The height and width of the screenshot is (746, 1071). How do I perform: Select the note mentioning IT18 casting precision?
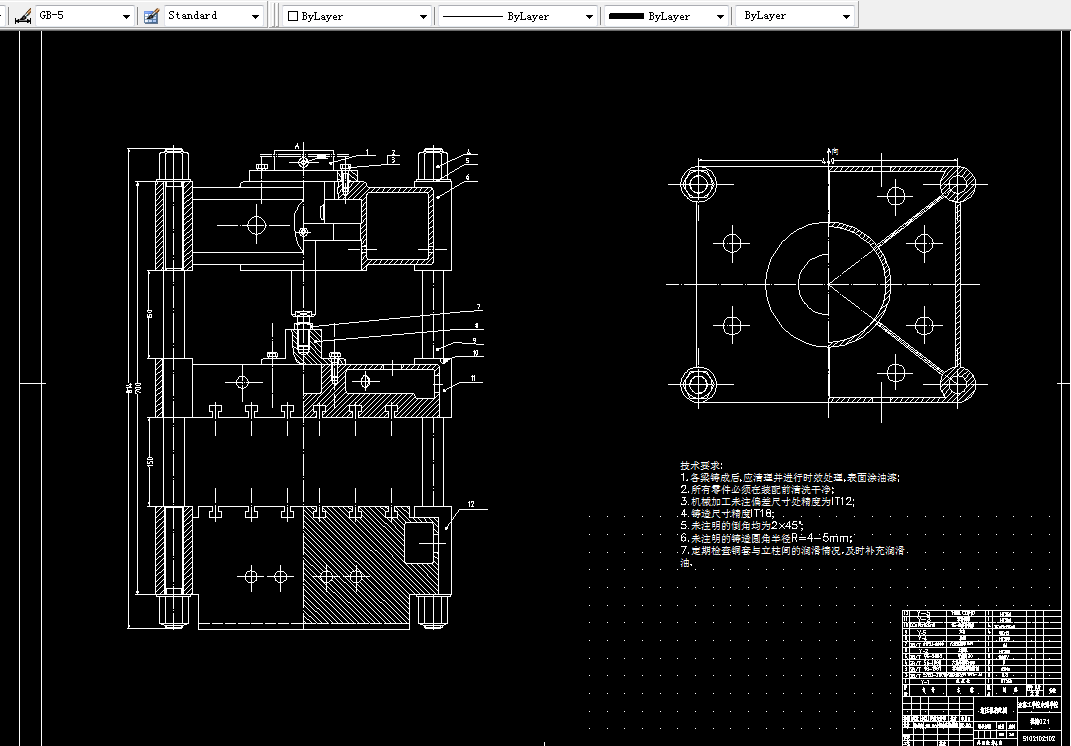(727, 513)
